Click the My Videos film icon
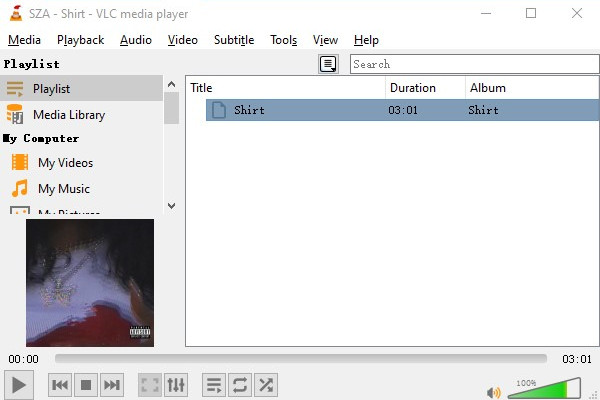 tap(20, 162)
